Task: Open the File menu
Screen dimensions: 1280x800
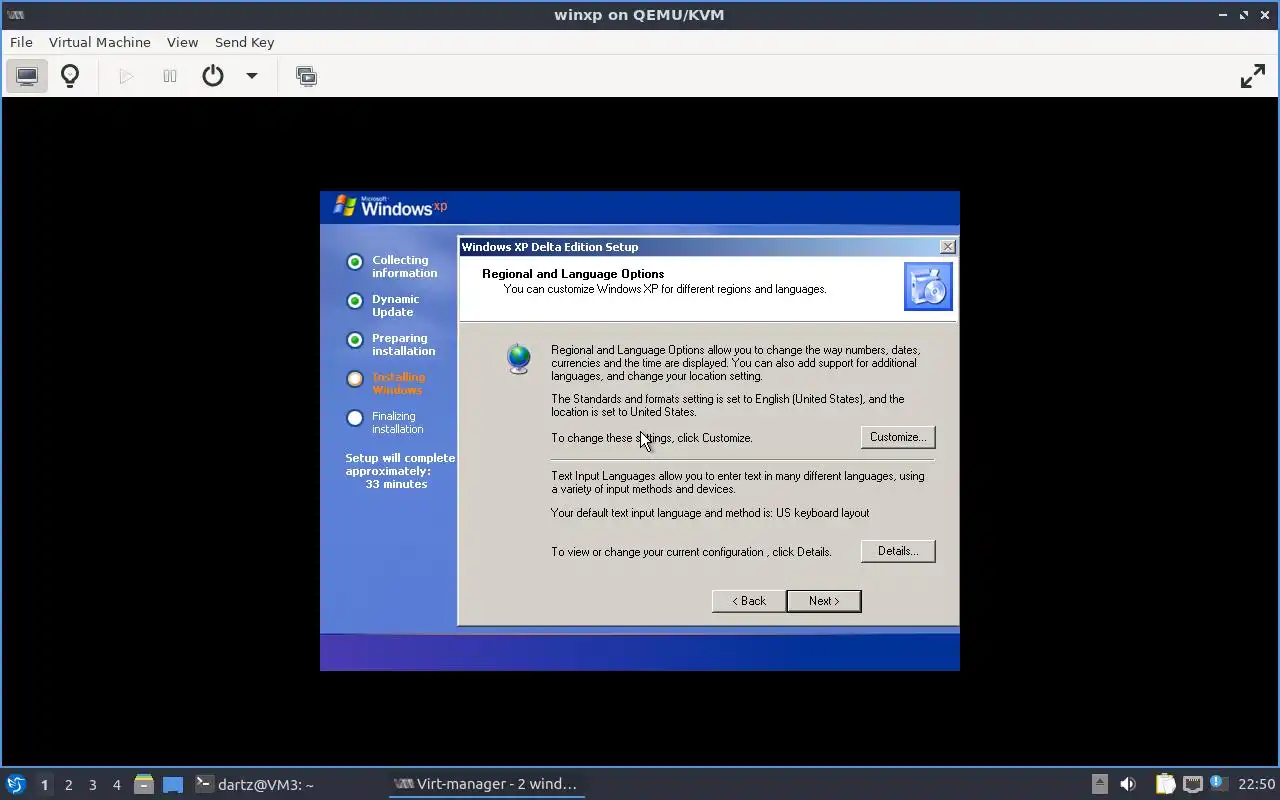Action: point(21,42)
